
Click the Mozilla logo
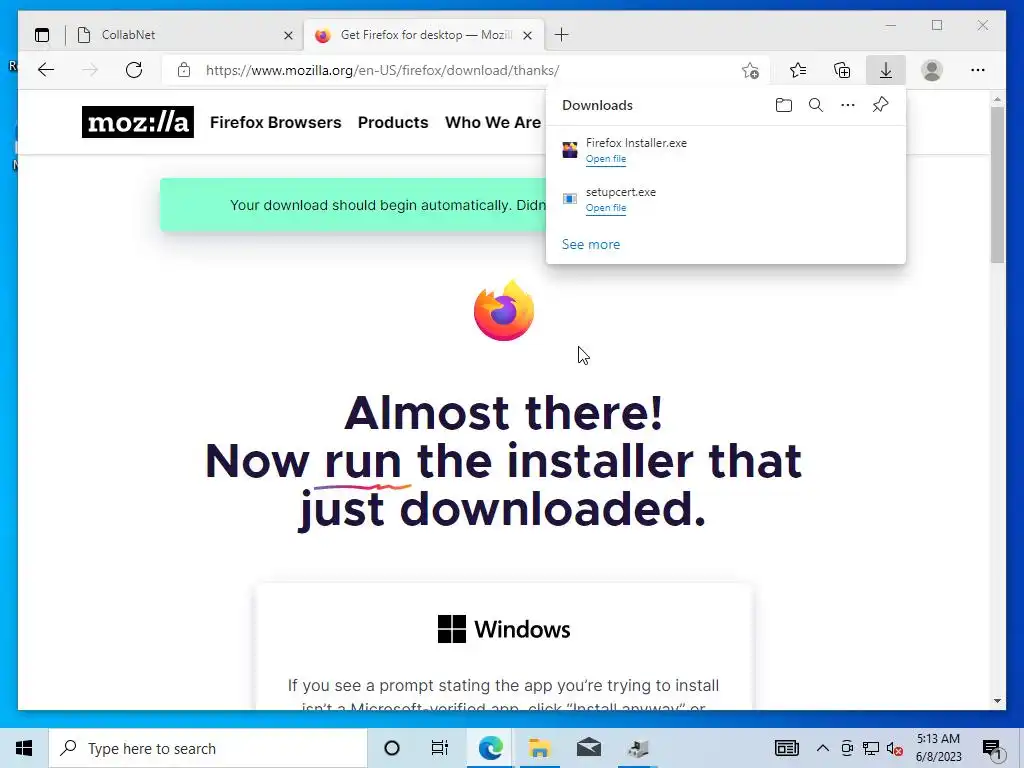[x=138, y=122]
